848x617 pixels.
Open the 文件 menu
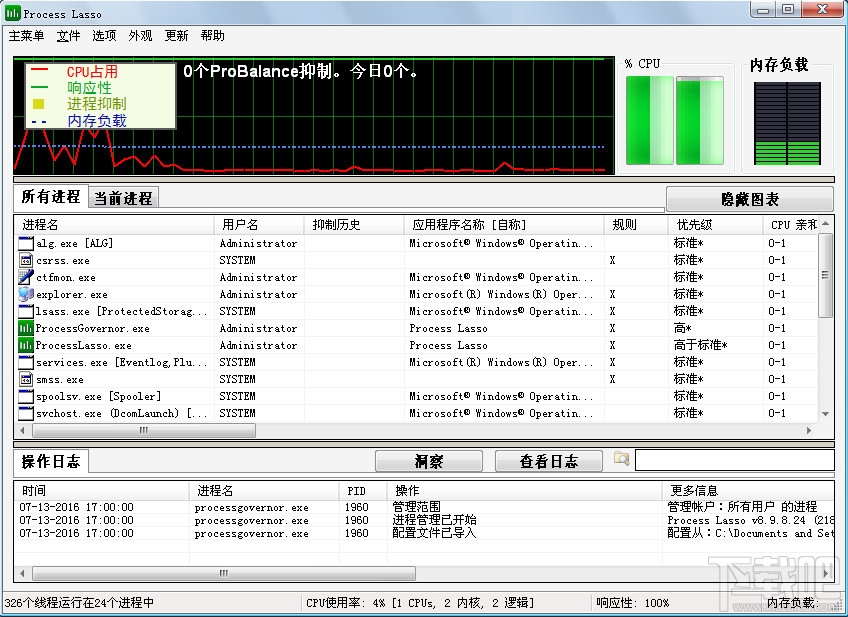click(68, 36)
